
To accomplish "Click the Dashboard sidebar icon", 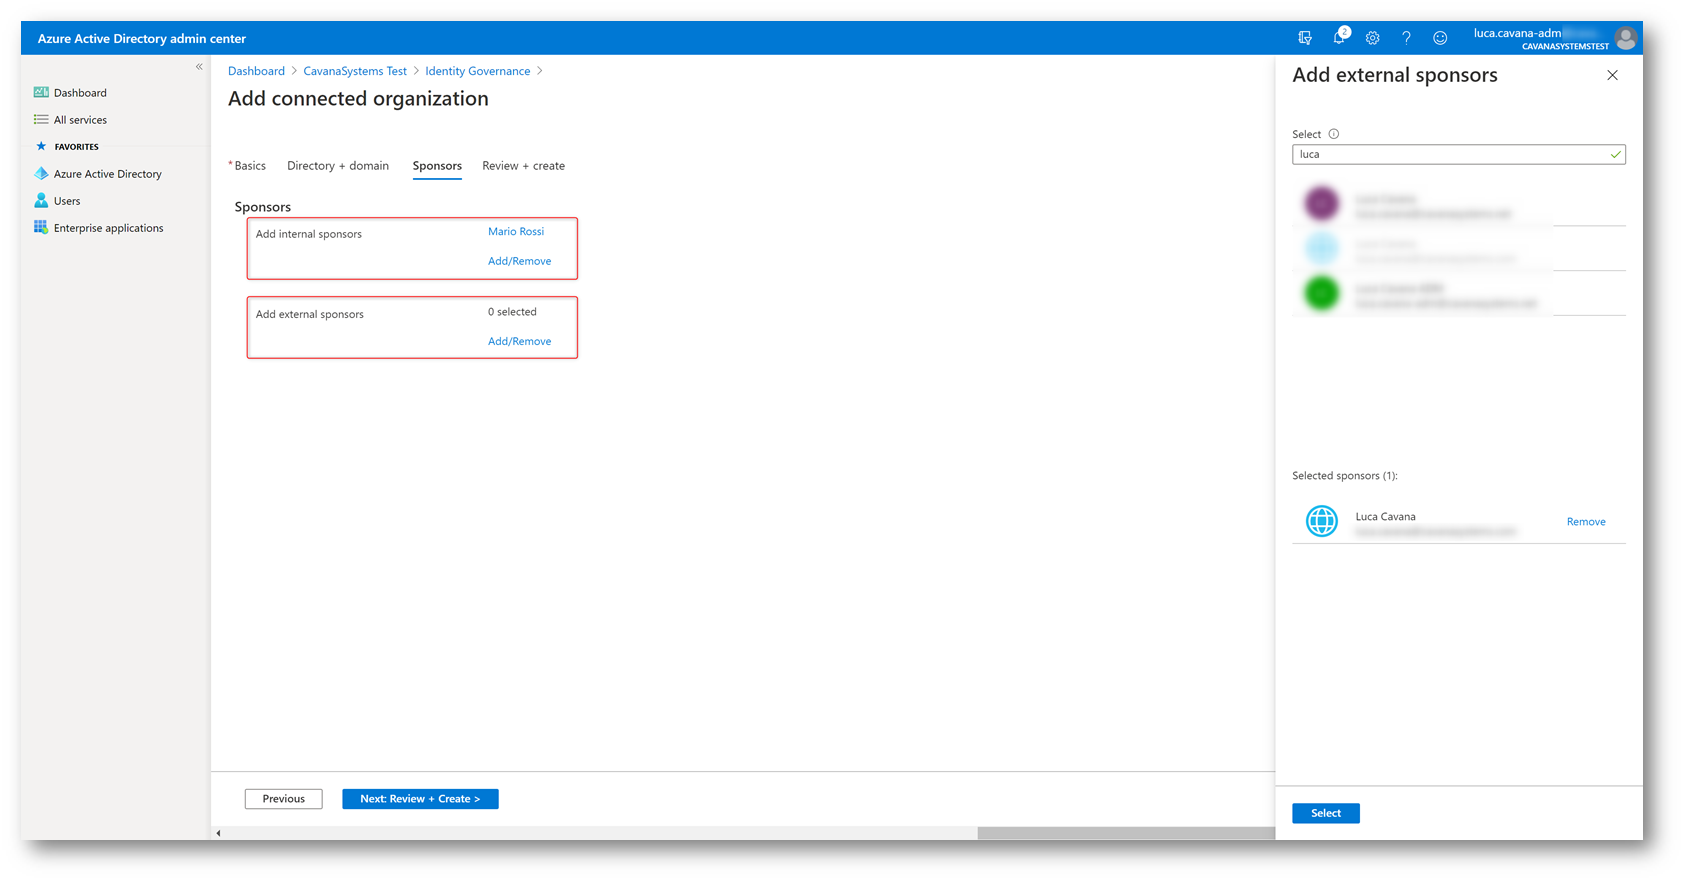I will (41, 92).
